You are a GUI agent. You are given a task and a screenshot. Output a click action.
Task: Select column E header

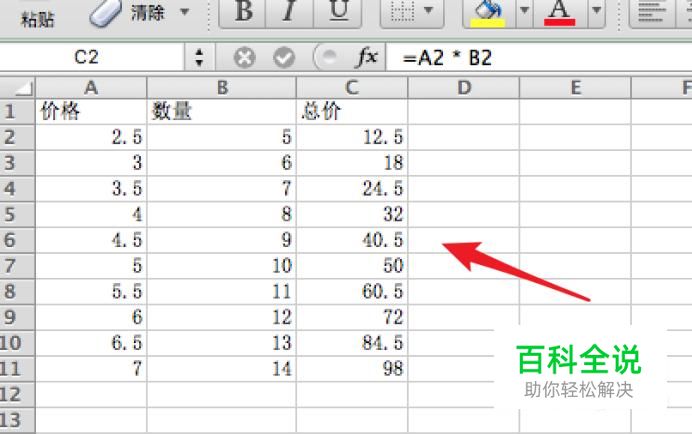575,87
